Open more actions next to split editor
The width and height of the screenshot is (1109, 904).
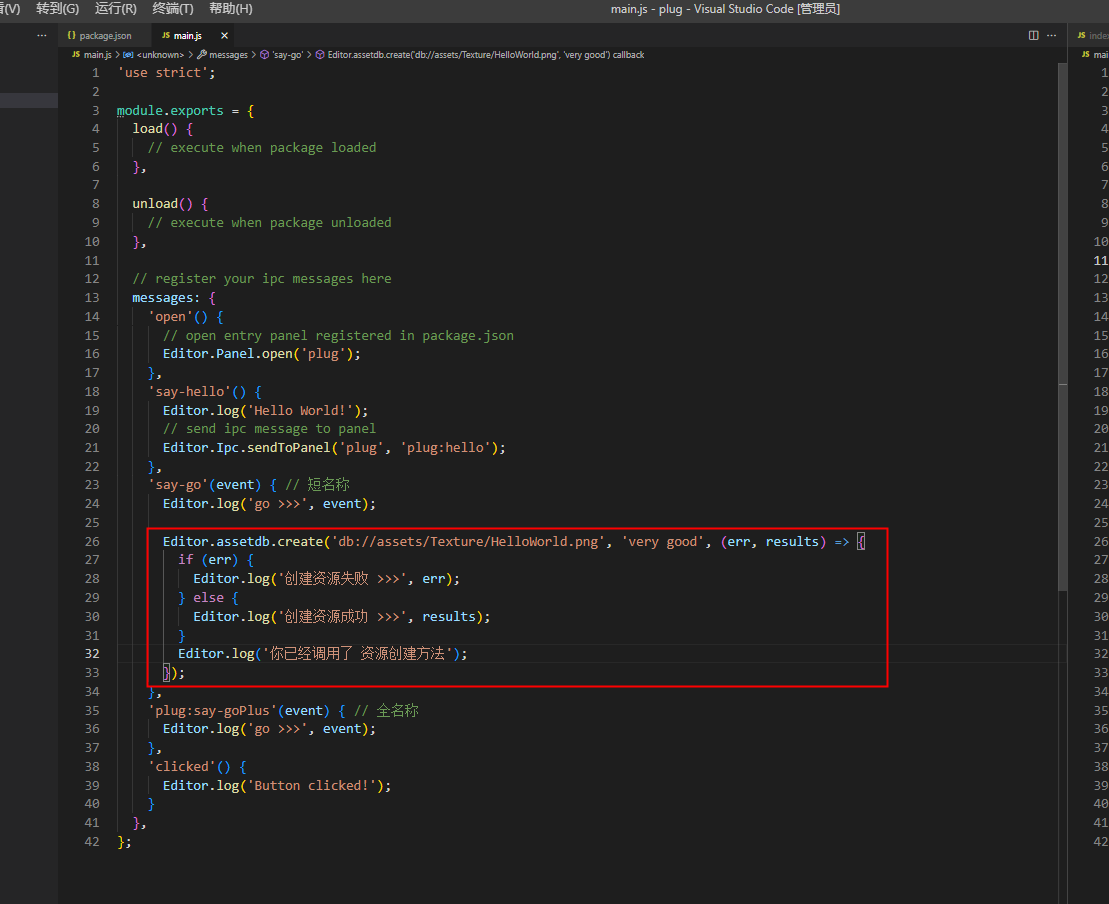tap(1052, 35)
